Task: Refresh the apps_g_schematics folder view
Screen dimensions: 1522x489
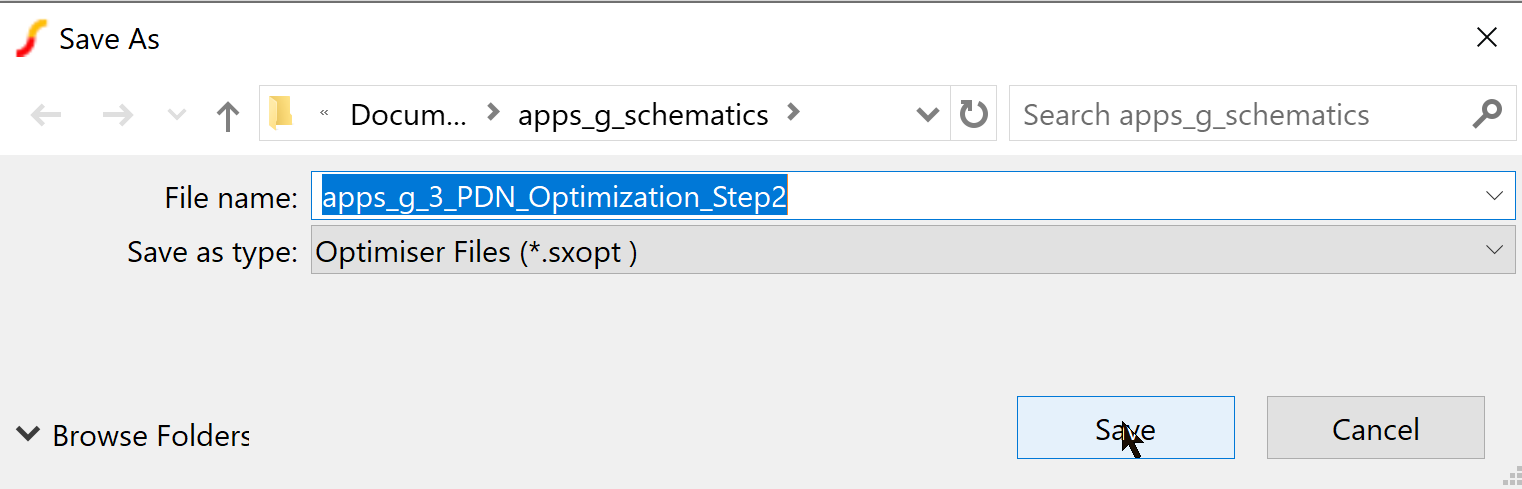Action: [x=973, y=115]
